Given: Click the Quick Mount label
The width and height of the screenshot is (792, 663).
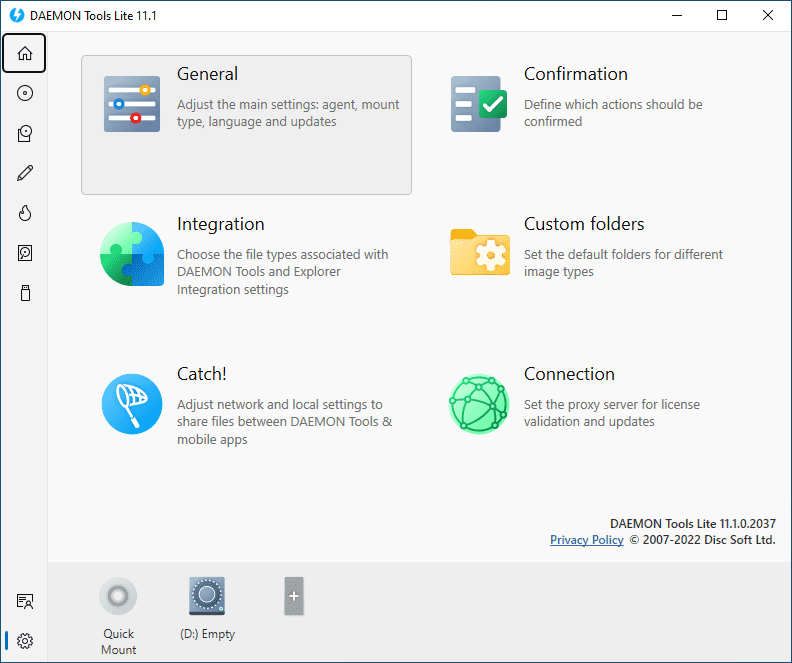Looking at the screenshot, I should point(118,641).
